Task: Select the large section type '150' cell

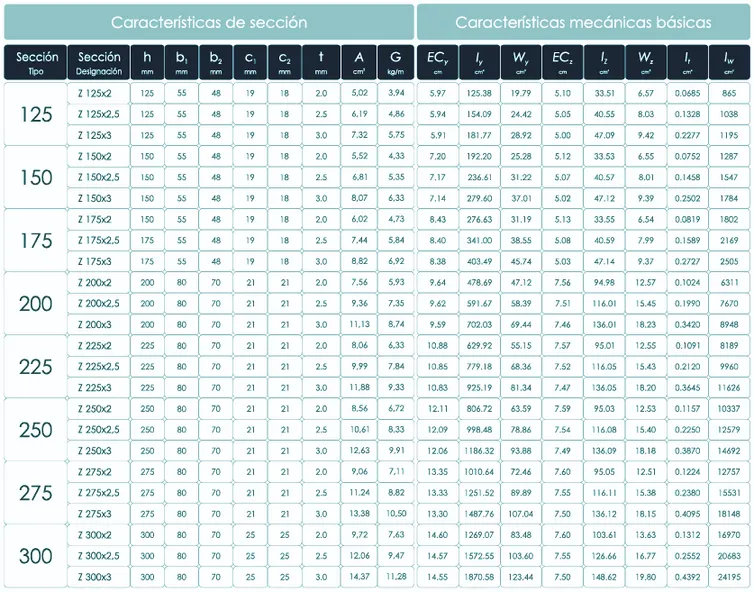Action: tap(36, 177)
